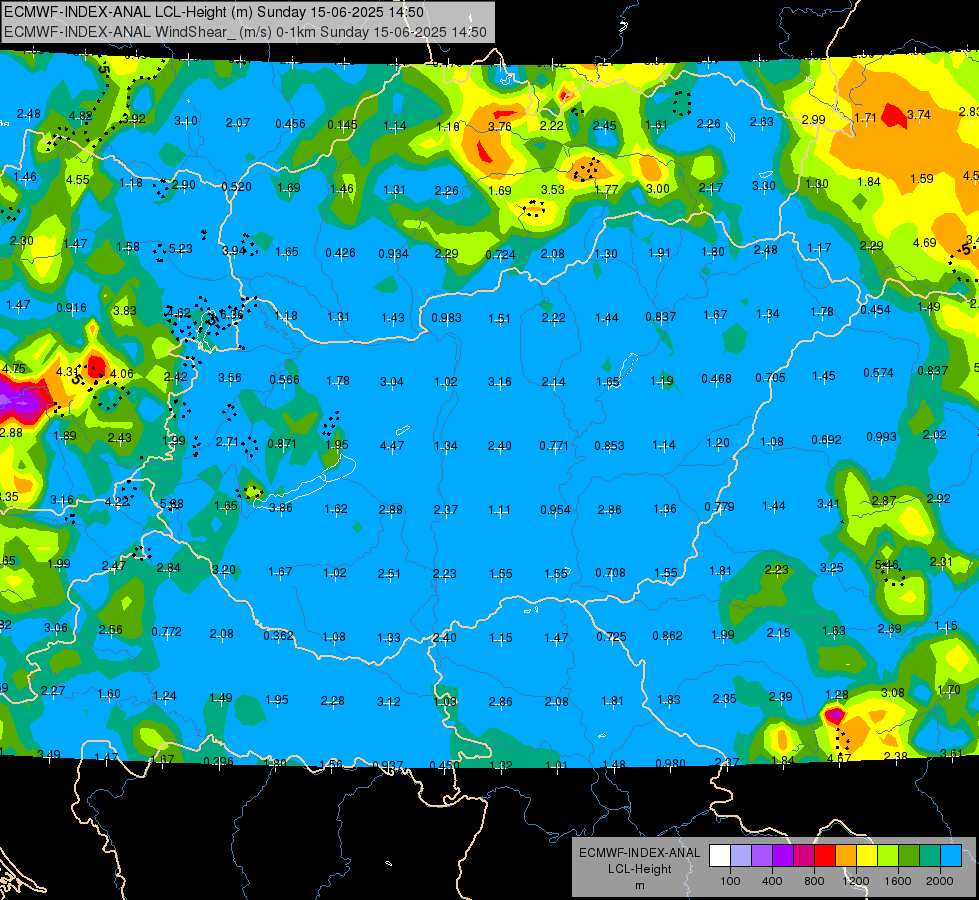This screenshot has width=979, height=900.
Task: Click the wind shear value 3.74
Action: [x=918, y=115]
